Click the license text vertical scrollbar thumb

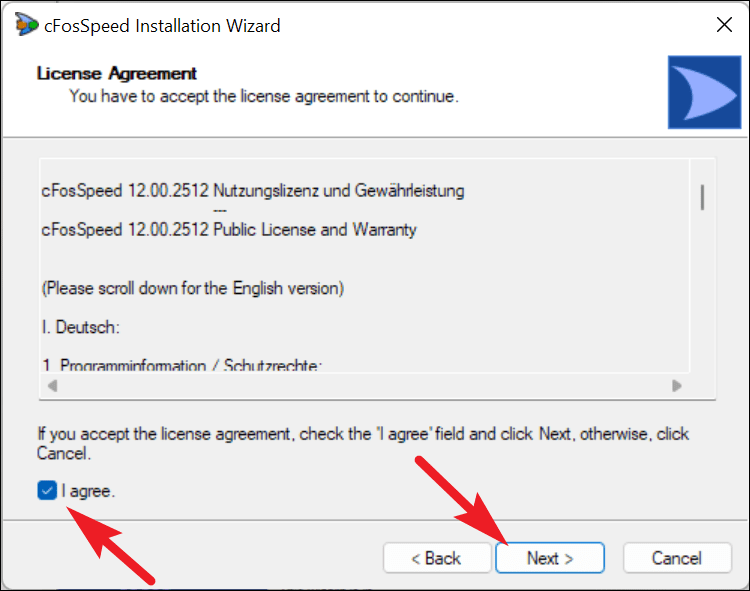[x=702, y=197]
